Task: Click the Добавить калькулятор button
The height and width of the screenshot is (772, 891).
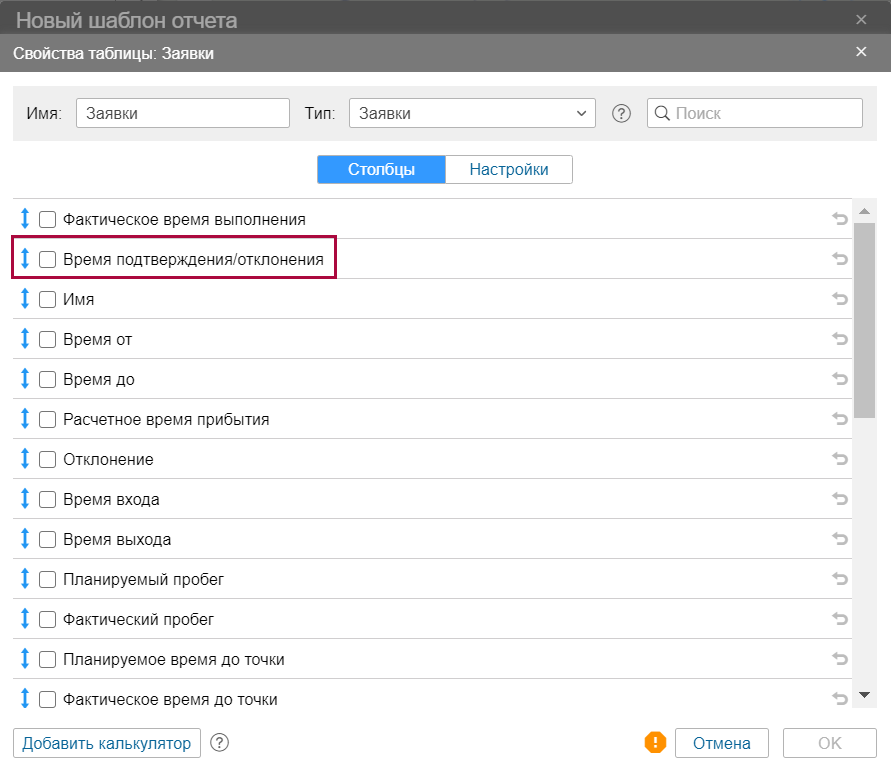Action: 106,743
